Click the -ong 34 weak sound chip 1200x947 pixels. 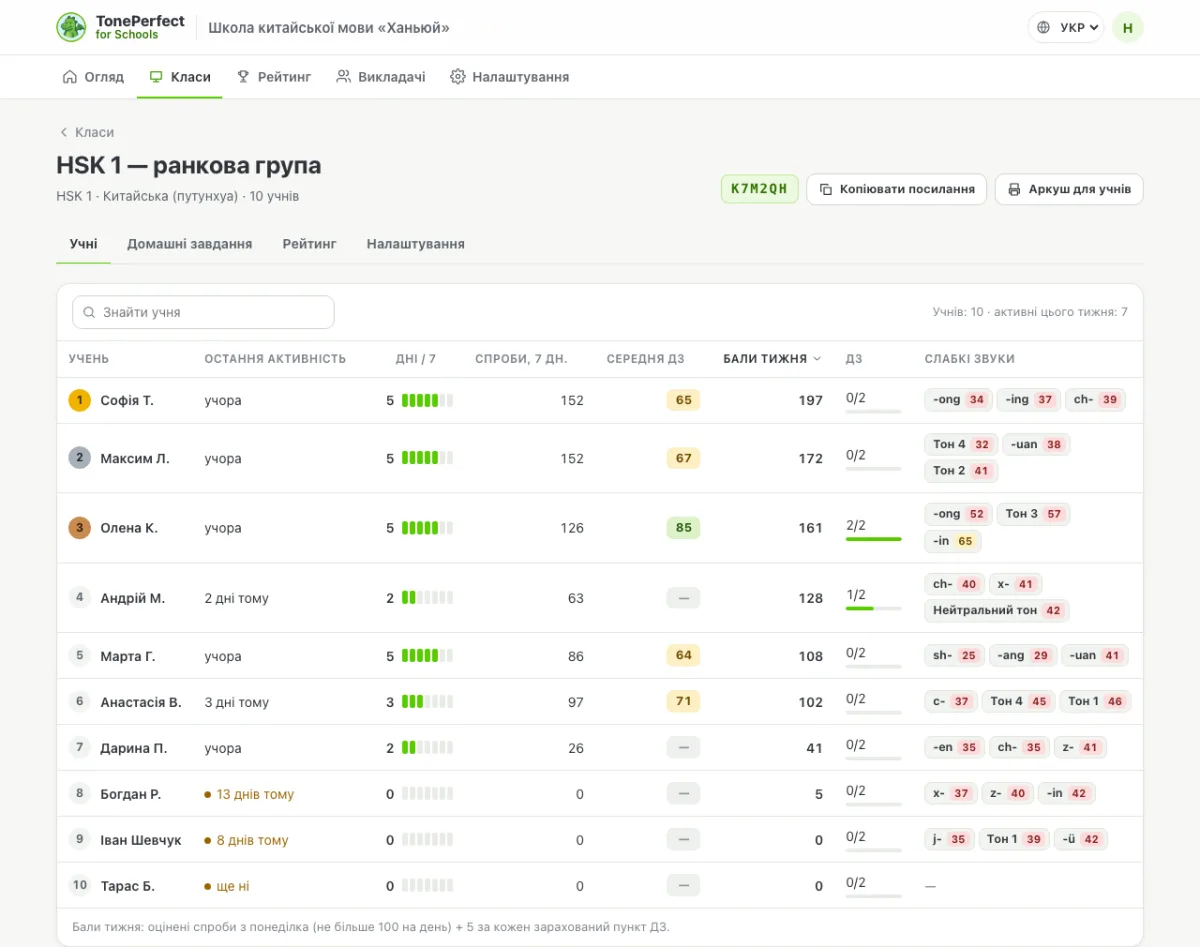958,400
